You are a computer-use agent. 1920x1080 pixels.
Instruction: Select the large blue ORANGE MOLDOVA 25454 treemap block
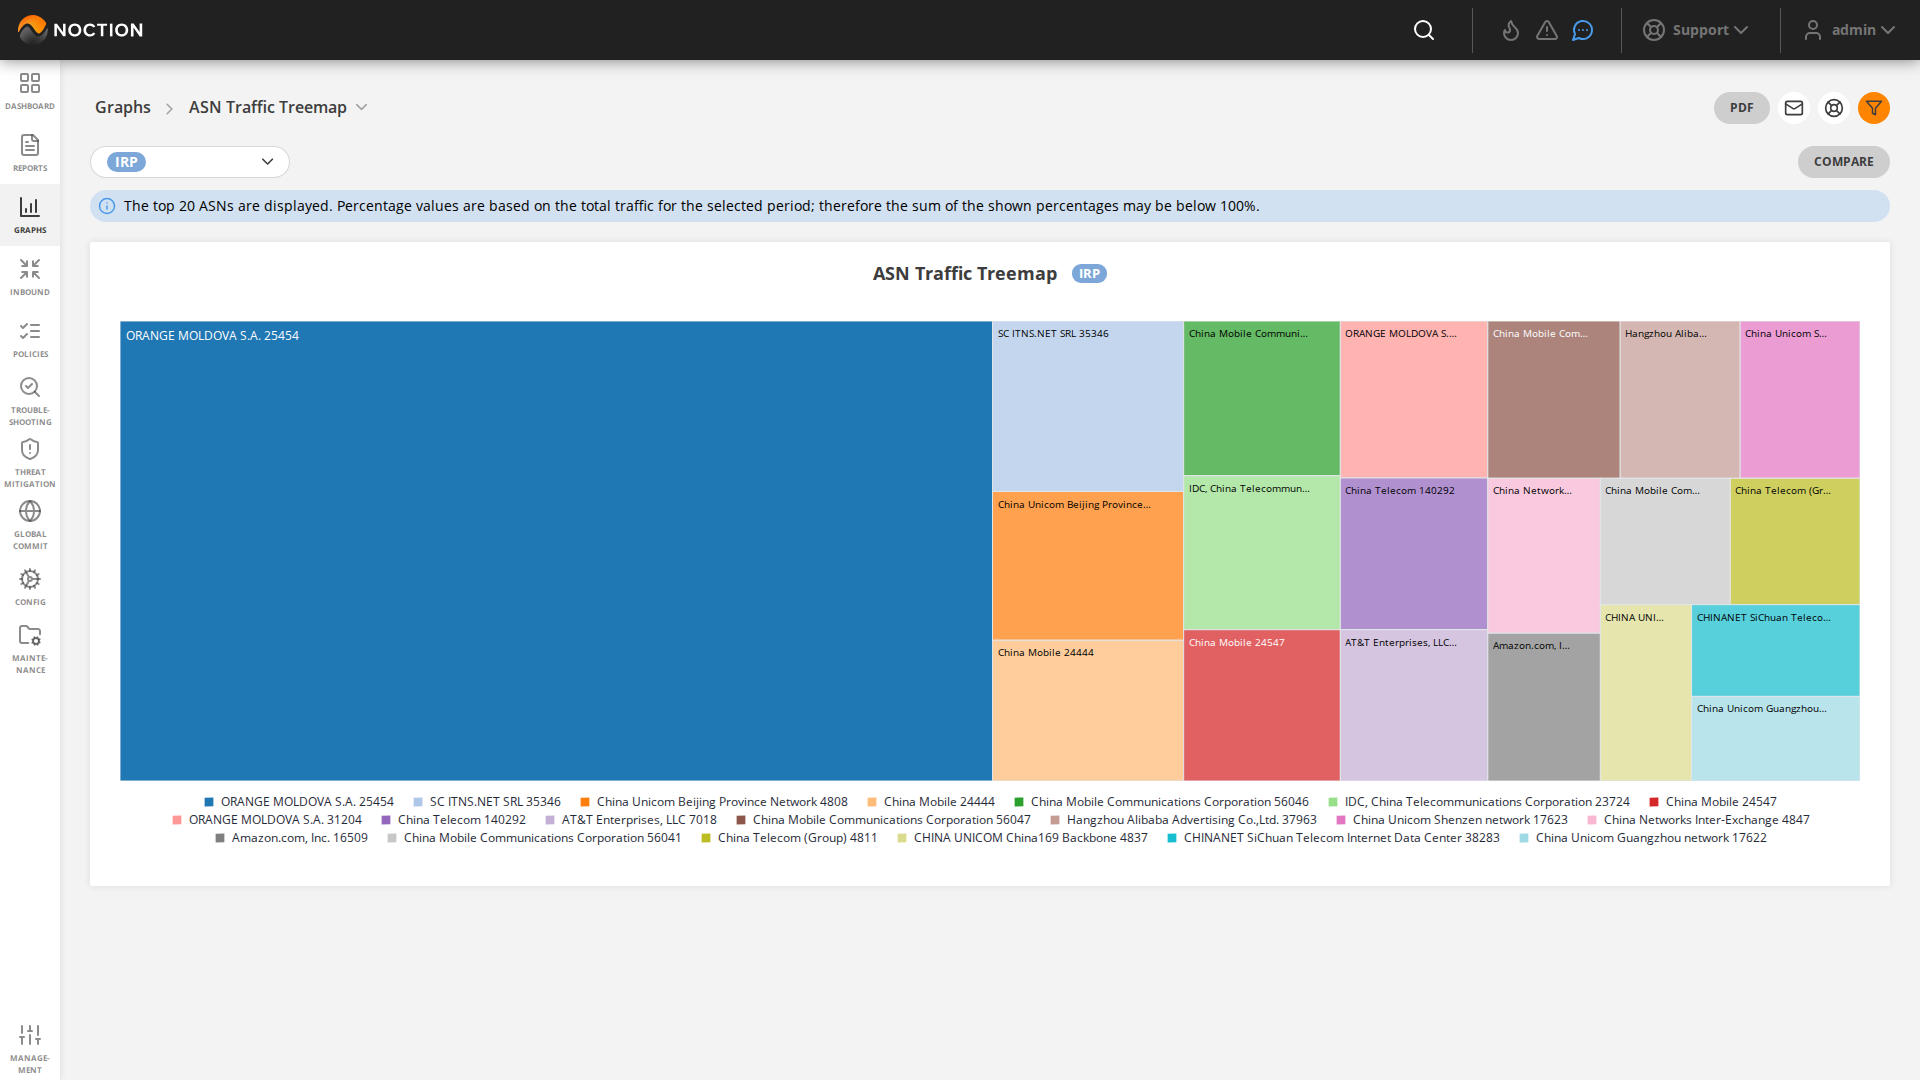tap(556, 551)
